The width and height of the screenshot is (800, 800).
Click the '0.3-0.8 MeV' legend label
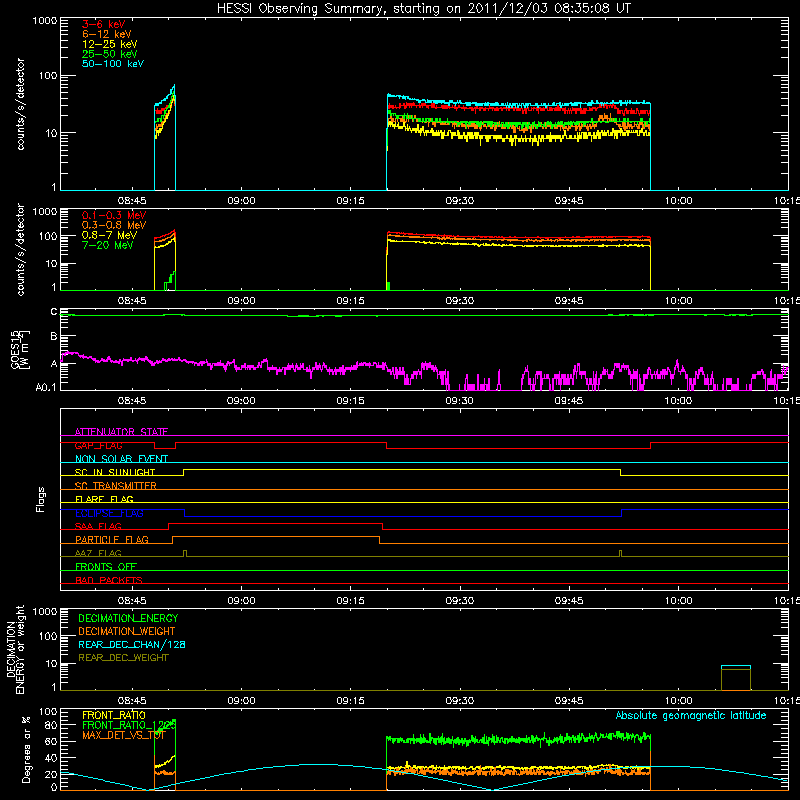[x=114, y=225]
